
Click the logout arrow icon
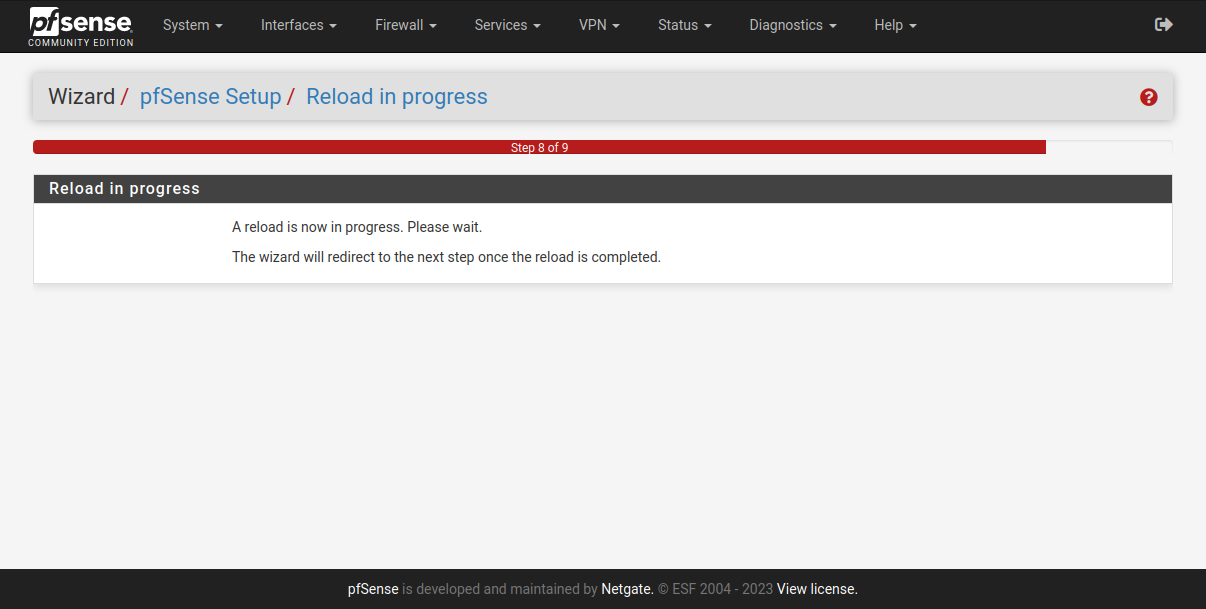point(1163,25)
